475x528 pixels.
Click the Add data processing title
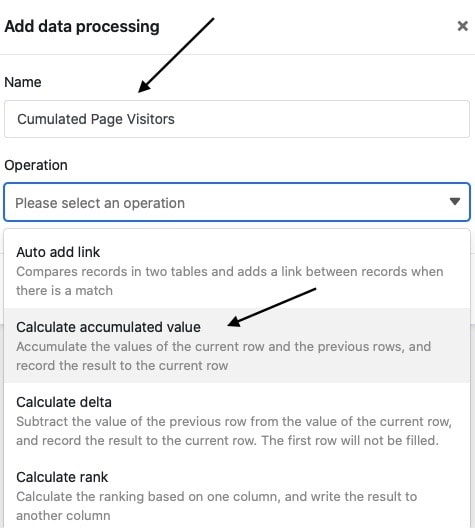[82, 26]
